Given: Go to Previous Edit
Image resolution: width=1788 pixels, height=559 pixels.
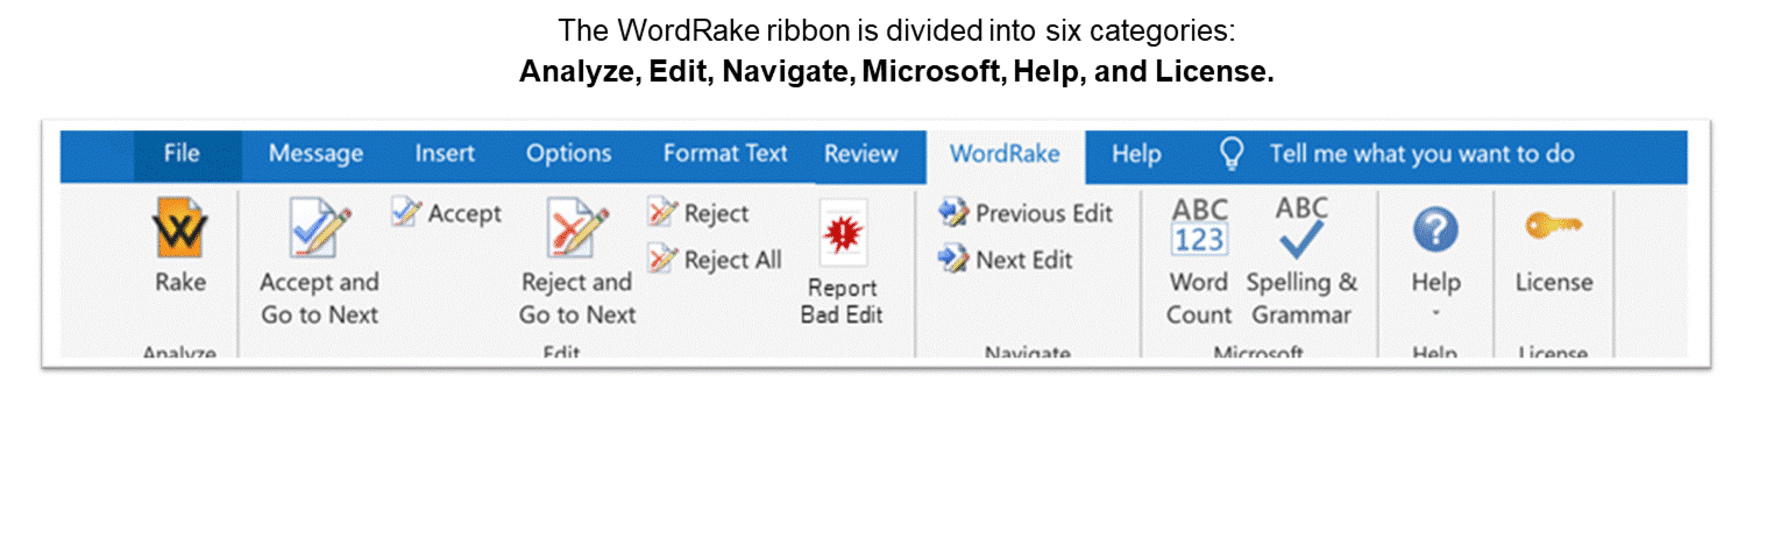Looking at the screenshot, I should pos(1025,213).
